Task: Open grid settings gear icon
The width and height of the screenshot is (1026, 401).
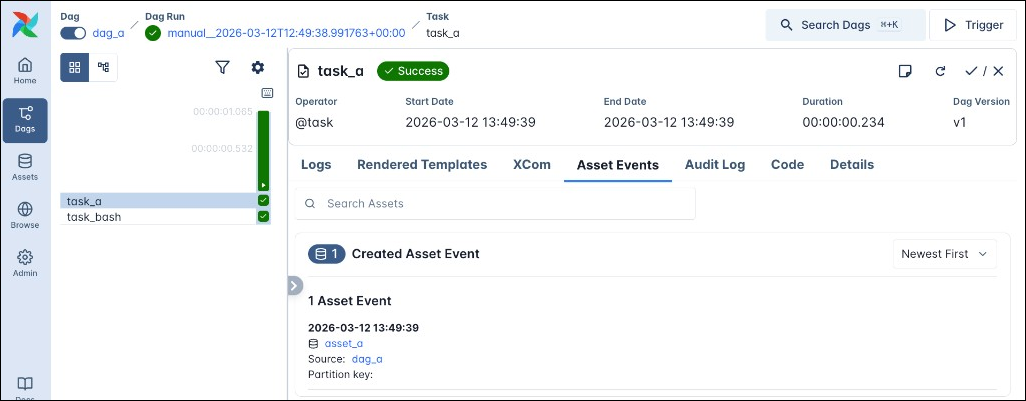Action: coord(258,67)
